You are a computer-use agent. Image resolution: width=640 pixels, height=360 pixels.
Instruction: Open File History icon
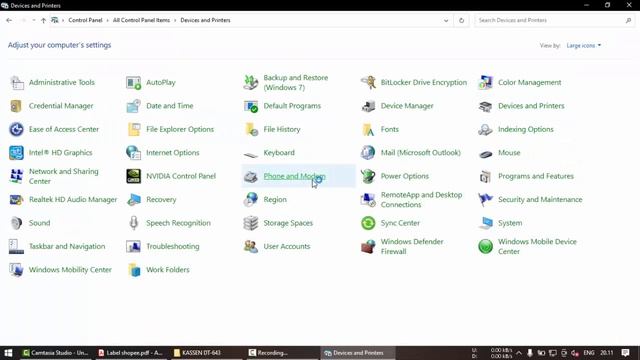click(x=251, y=129)
